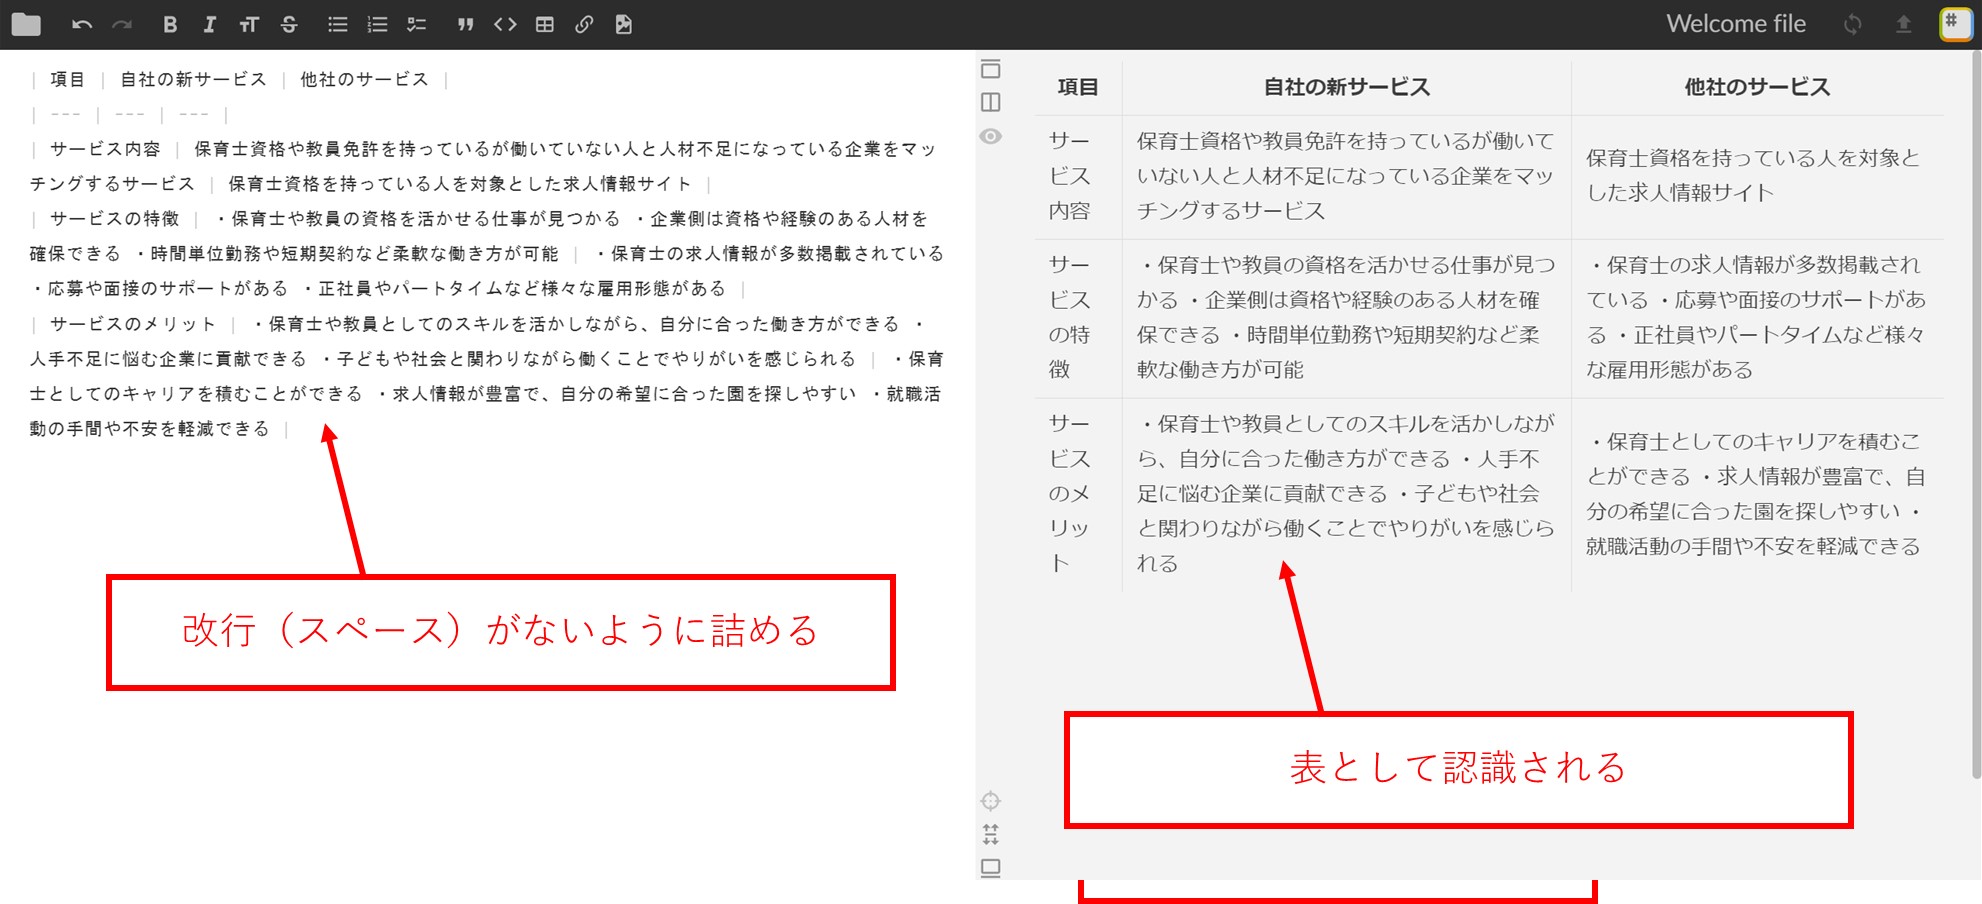Image resolution: width=1982 pixels, height=904 pixels.
Task: Insert a check list
Action: [x=417, y=25]
